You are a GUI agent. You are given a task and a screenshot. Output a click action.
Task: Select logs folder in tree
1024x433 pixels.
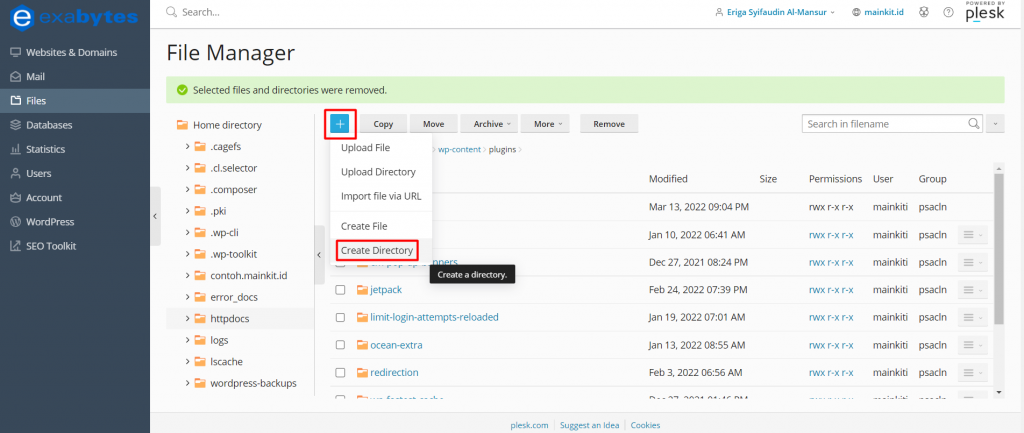point(219,340)
